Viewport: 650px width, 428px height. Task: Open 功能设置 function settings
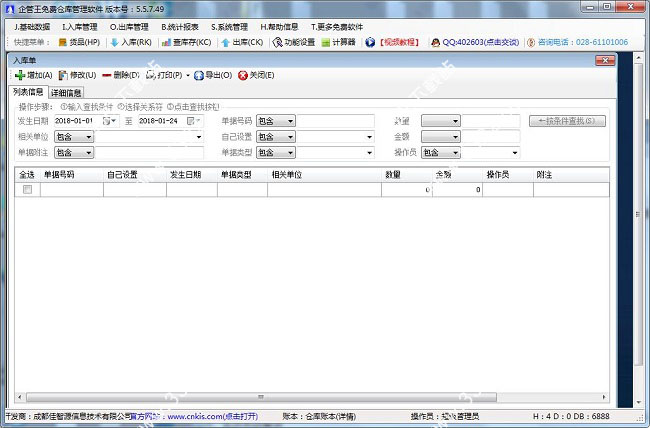click(293, 43)
